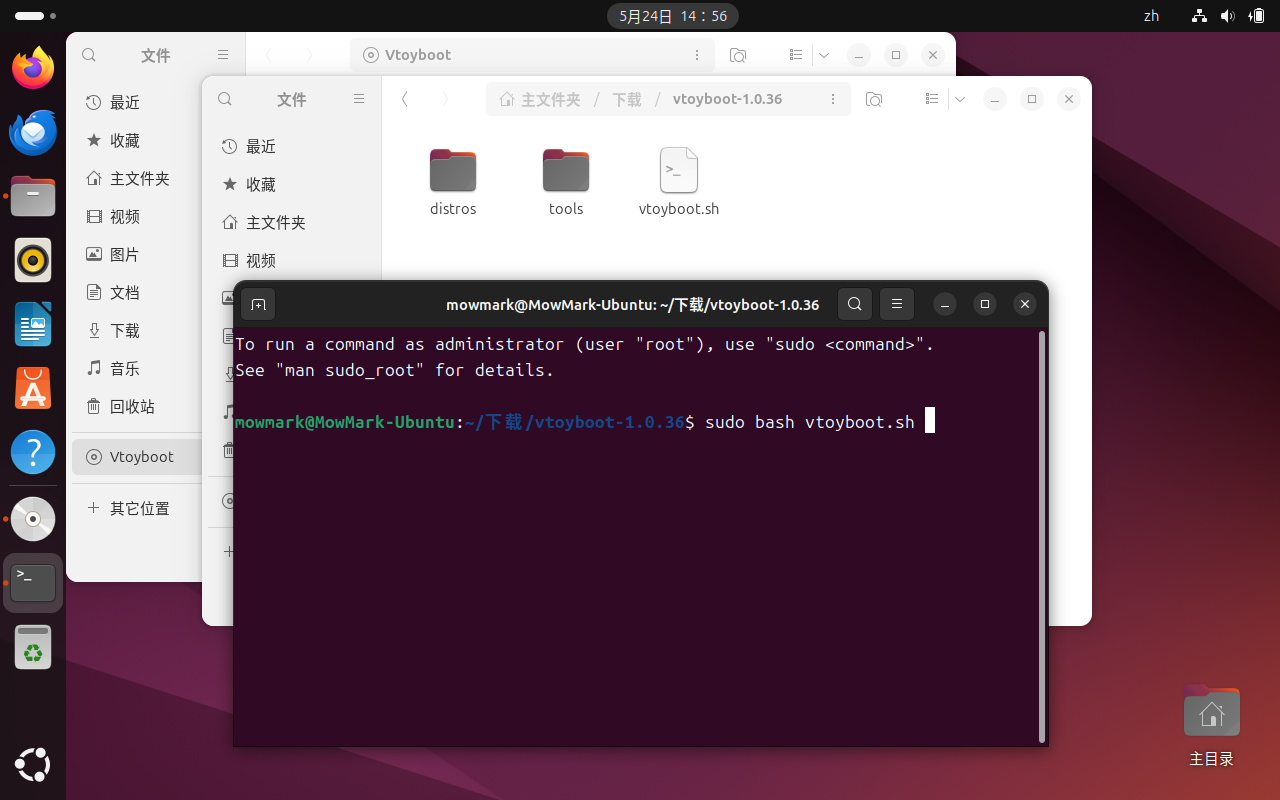
Task: Click the terminal title bar text
Action: 632,305
